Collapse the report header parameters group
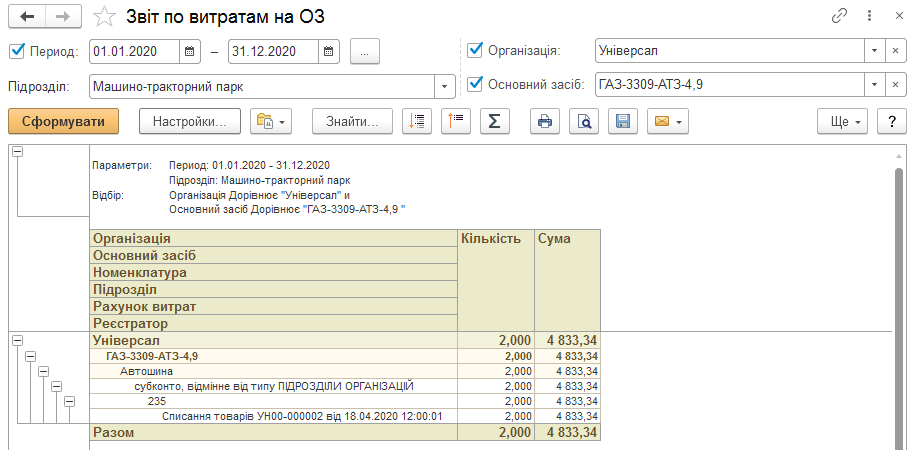Screen dimensions: 912x450 point(17,151)
